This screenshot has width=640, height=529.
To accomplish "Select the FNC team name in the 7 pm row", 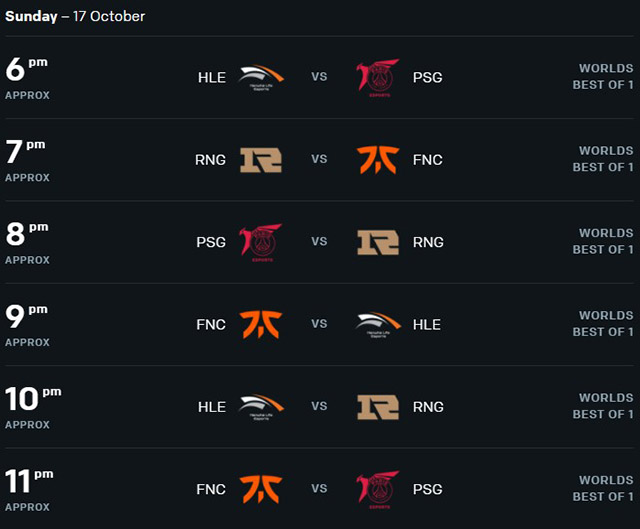I will [x=428, y=160].
